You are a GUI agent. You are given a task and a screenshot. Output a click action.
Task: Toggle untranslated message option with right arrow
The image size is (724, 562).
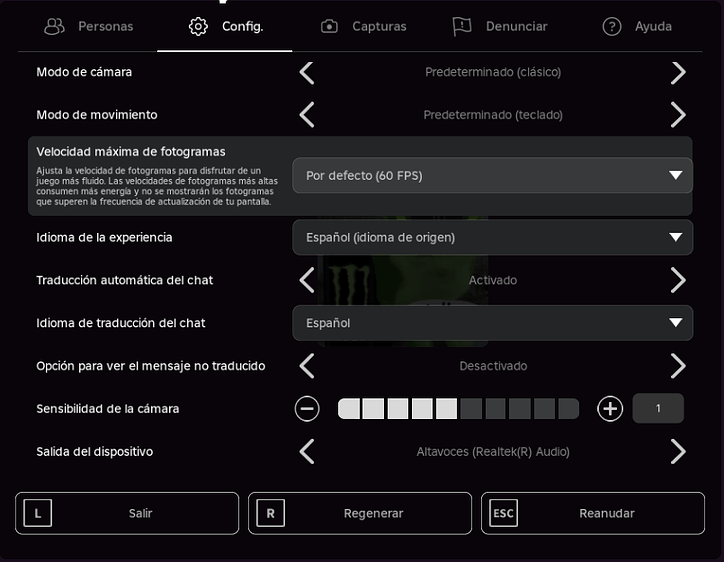(x=678, y=366)
